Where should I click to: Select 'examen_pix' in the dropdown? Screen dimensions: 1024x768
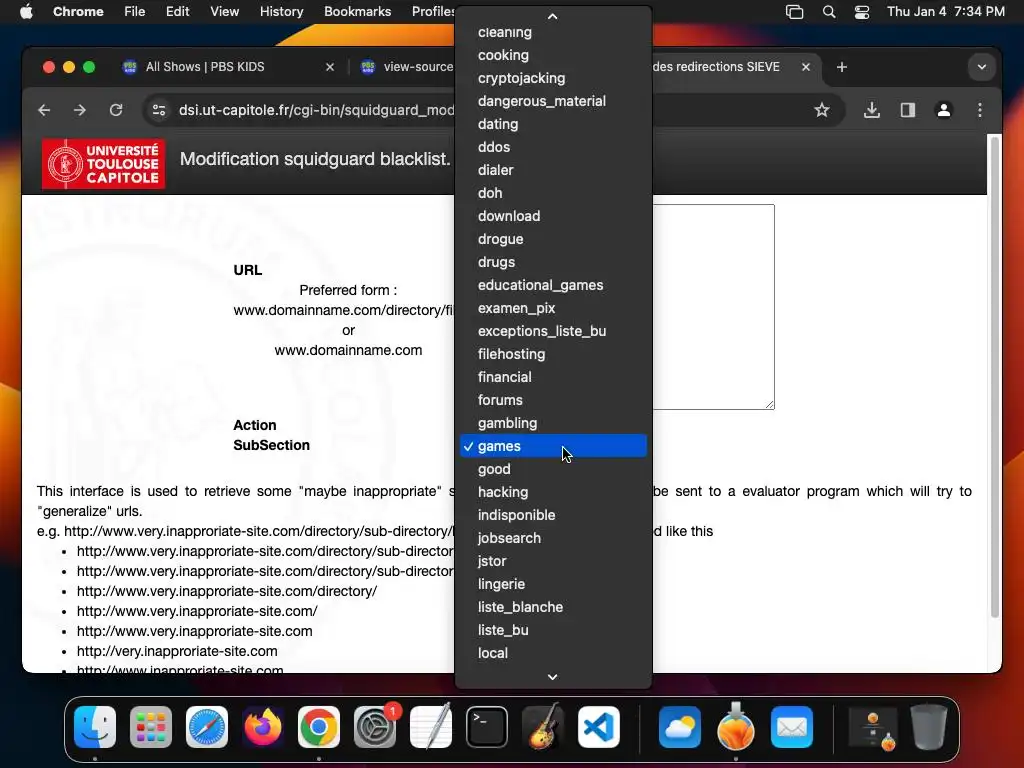point(553,308)
